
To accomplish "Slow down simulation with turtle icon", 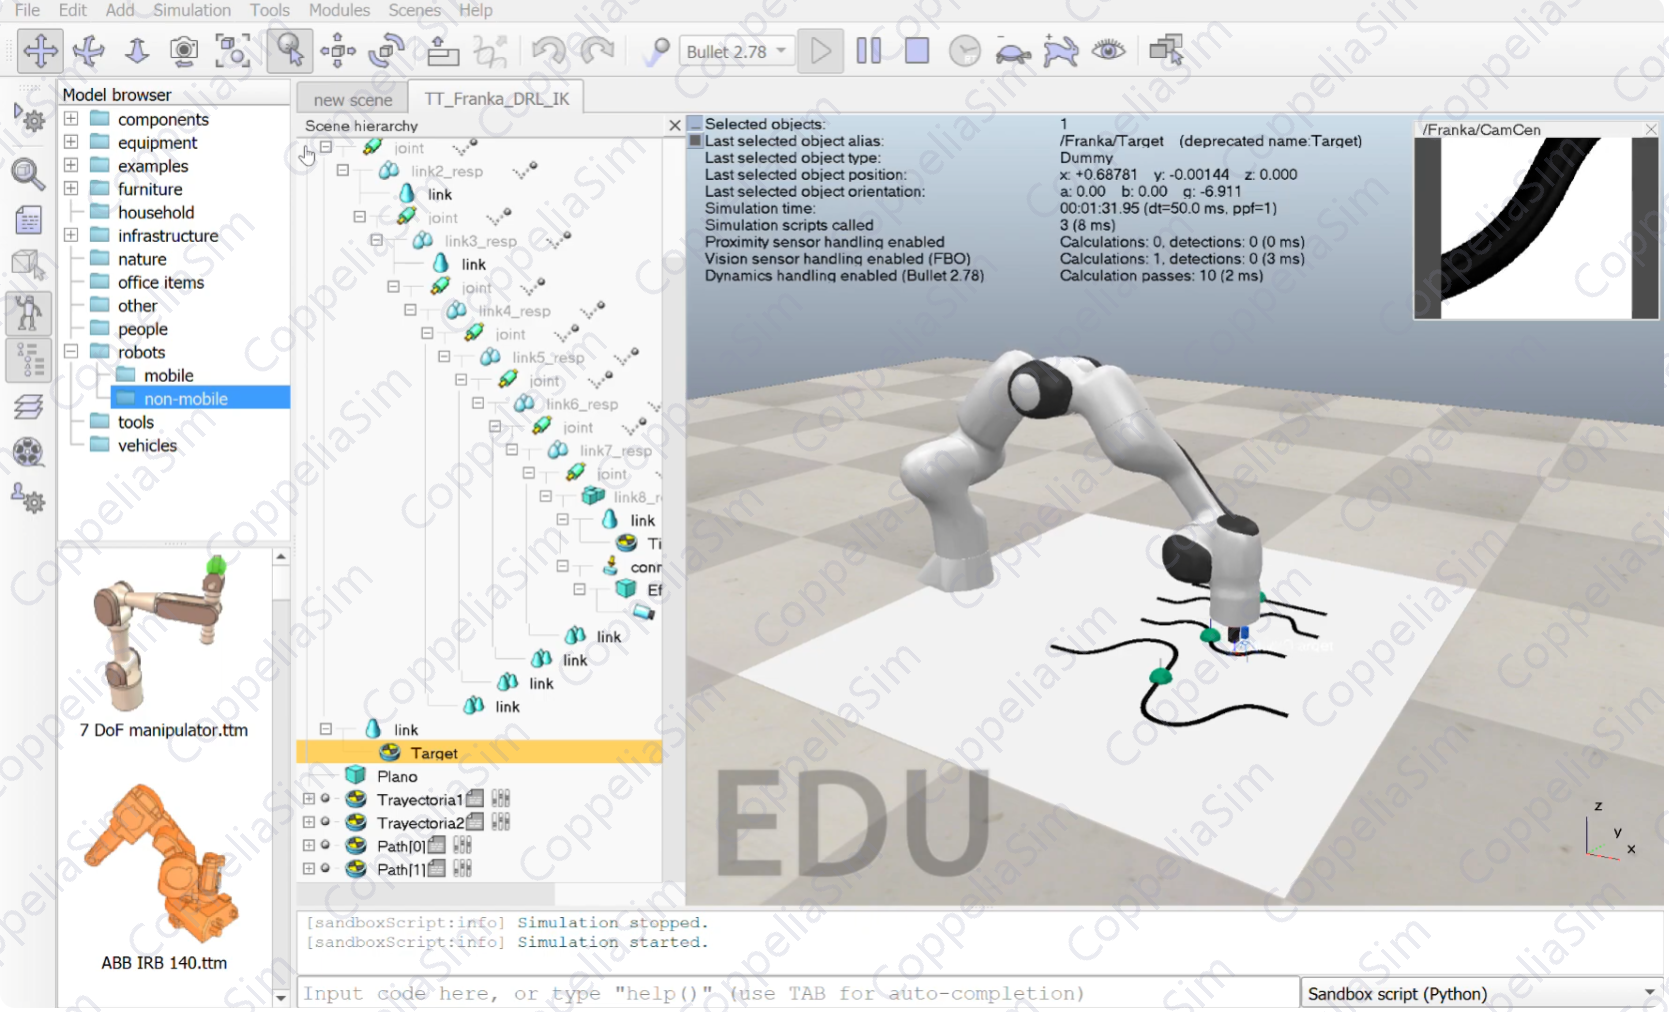I will tap(1013, 50).
